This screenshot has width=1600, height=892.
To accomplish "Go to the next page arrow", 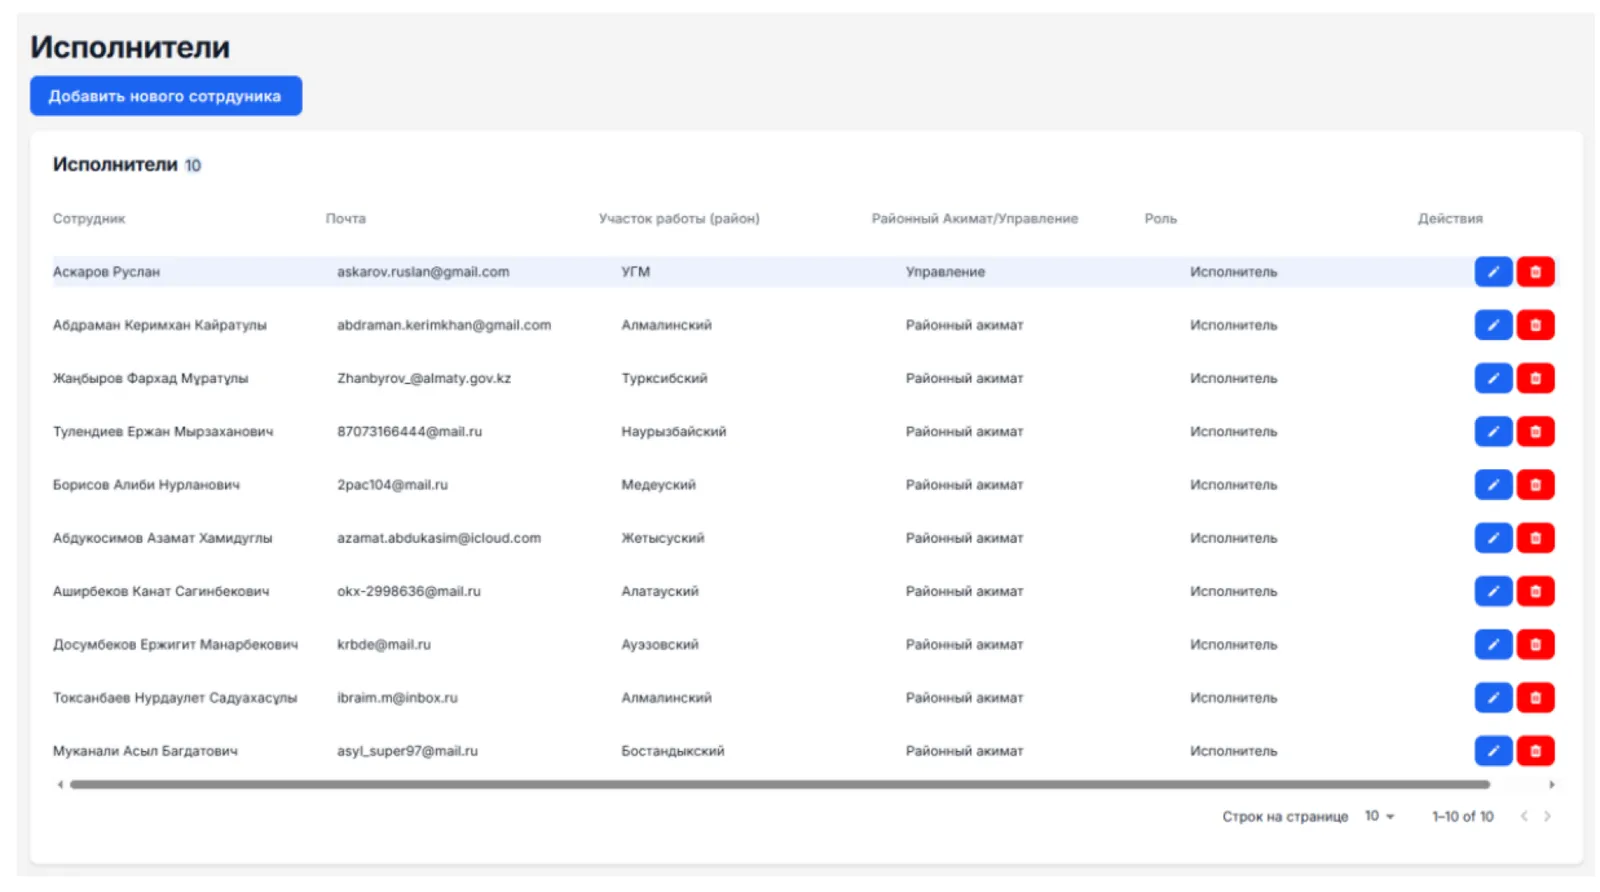I will click(x=1547, y=817).
